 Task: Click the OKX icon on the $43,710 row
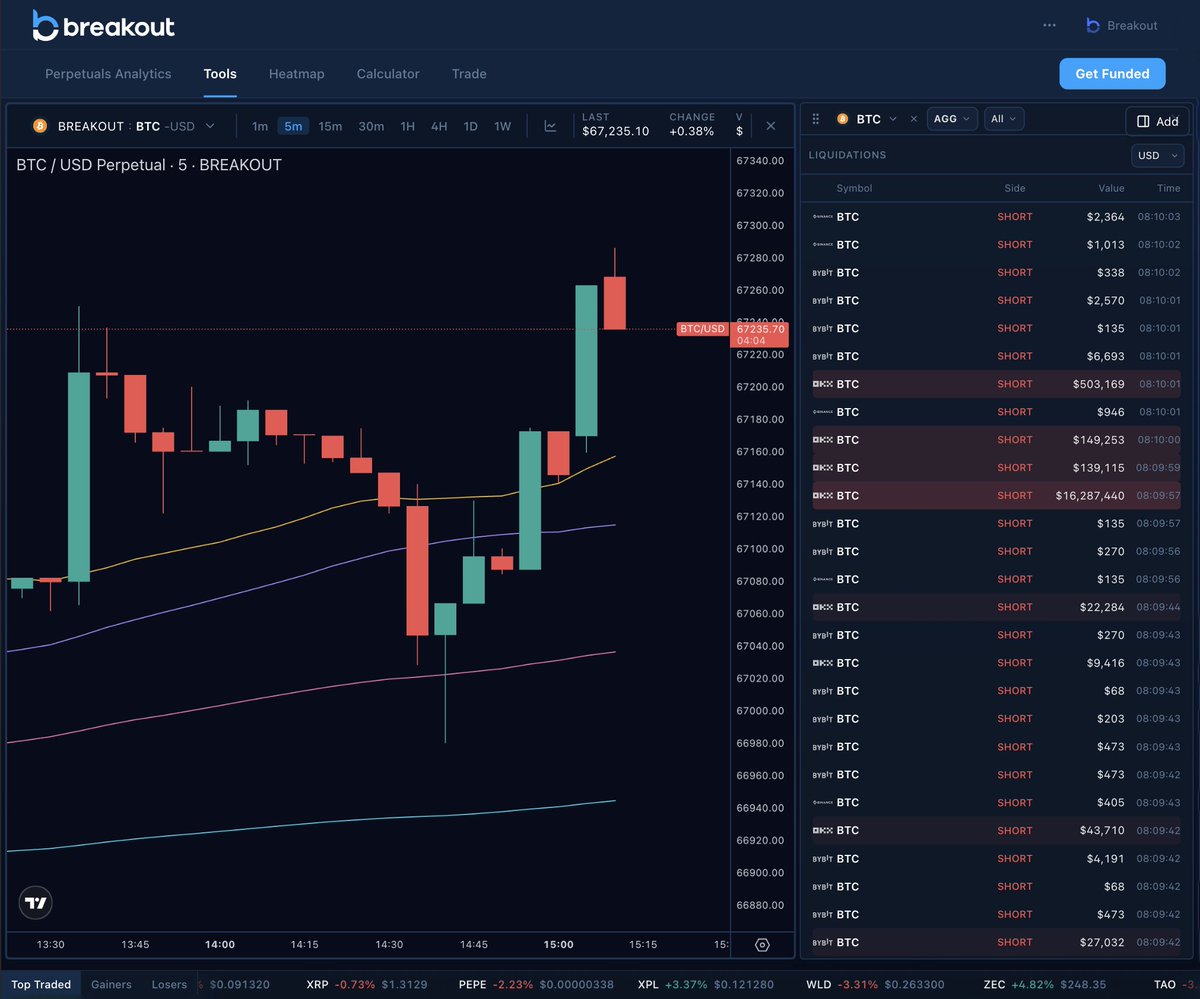(822, 831)
